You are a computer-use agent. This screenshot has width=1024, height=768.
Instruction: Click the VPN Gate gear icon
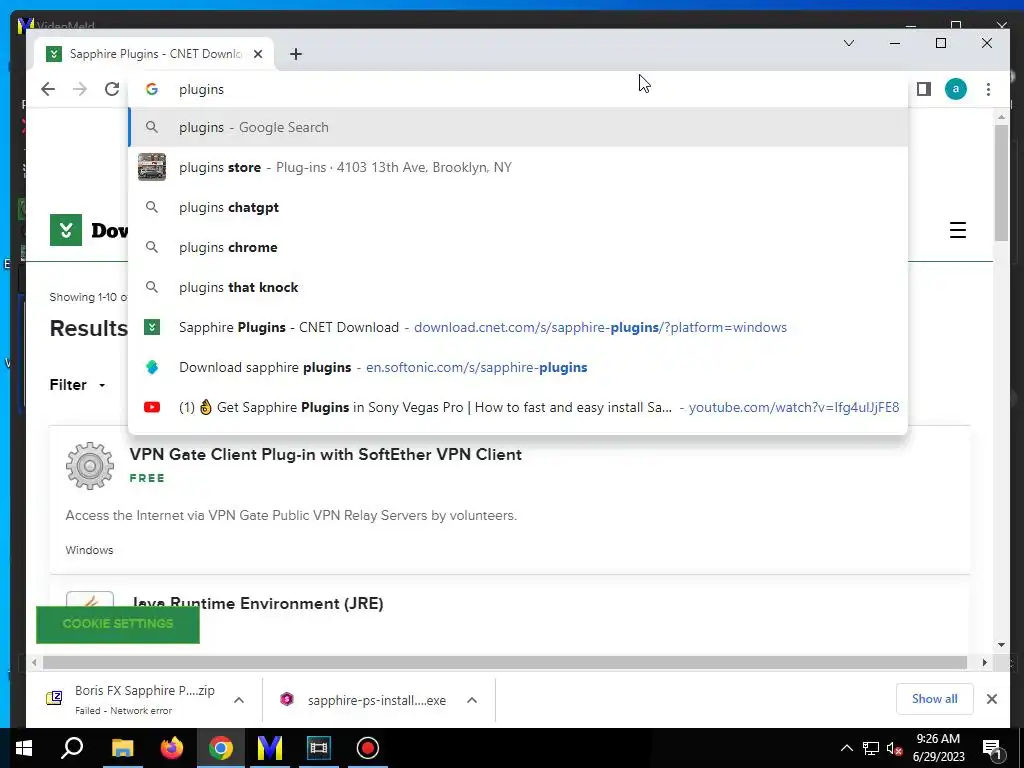coord(89,466)
